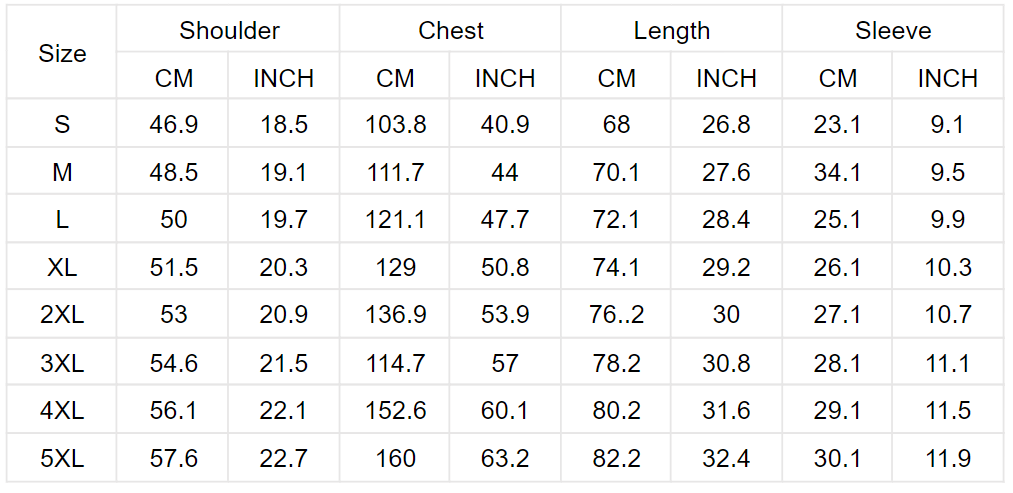Click the 22.1 shoulder inch cell
The image size is (1013, 493).
point(284,410)
